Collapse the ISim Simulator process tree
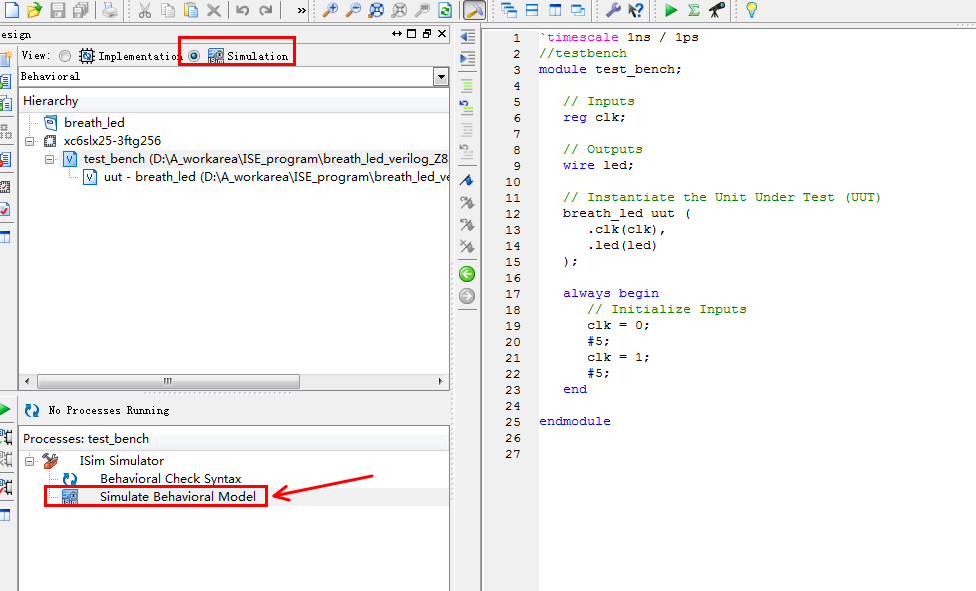 (x=30, y=461)
